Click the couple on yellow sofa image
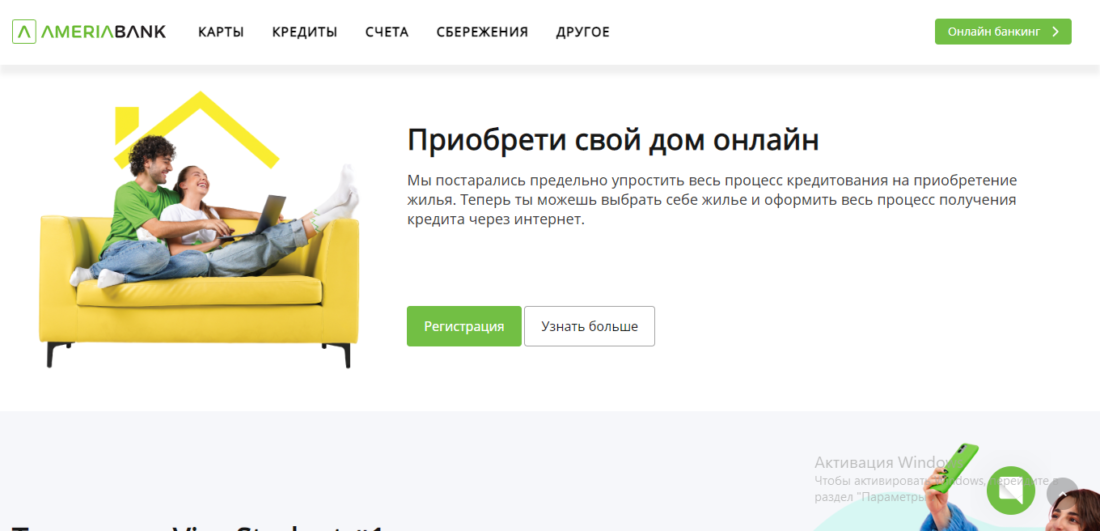1100x531 pixels. coord(199,229)
